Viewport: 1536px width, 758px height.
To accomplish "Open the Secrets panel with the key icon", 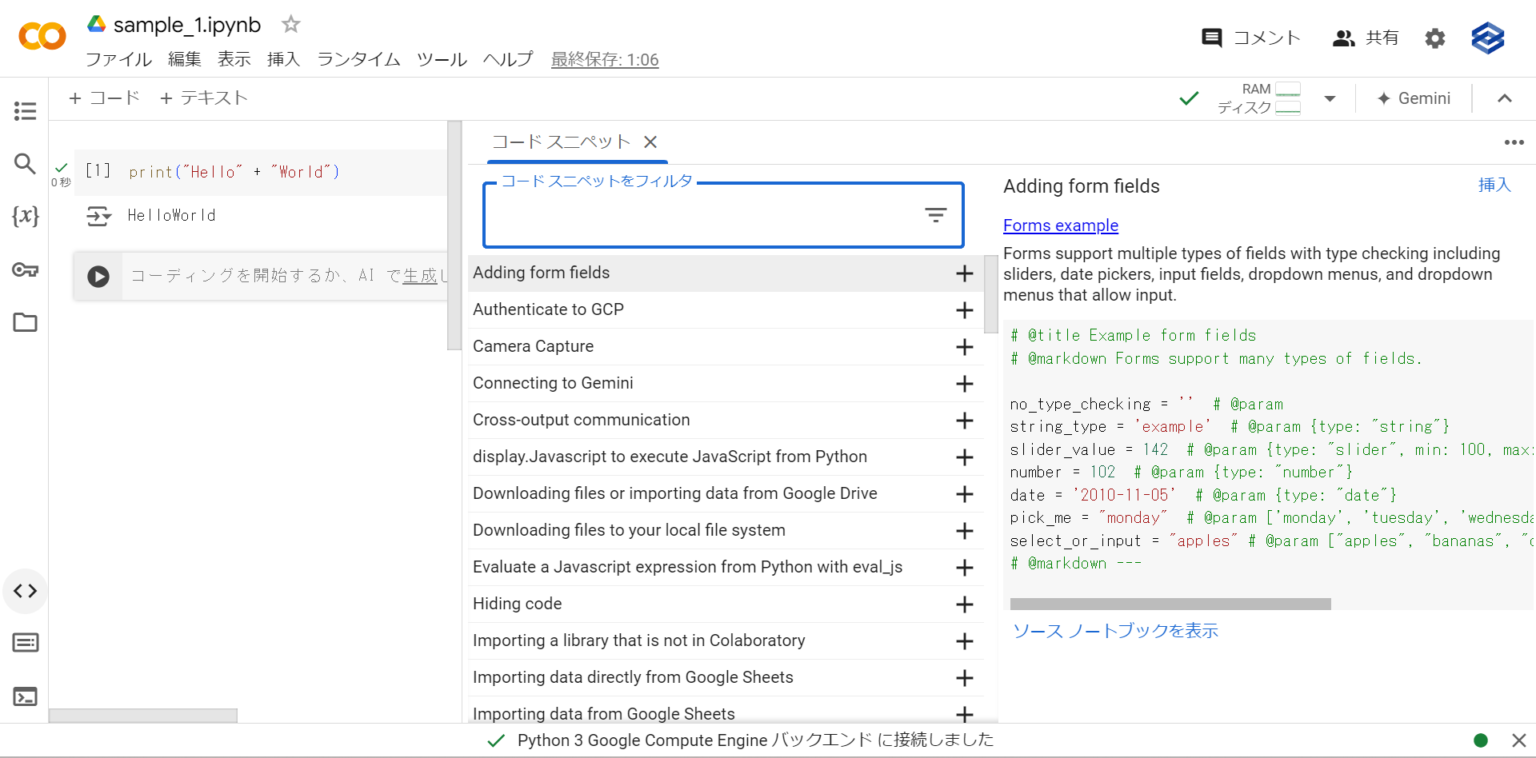I will 25,267.
